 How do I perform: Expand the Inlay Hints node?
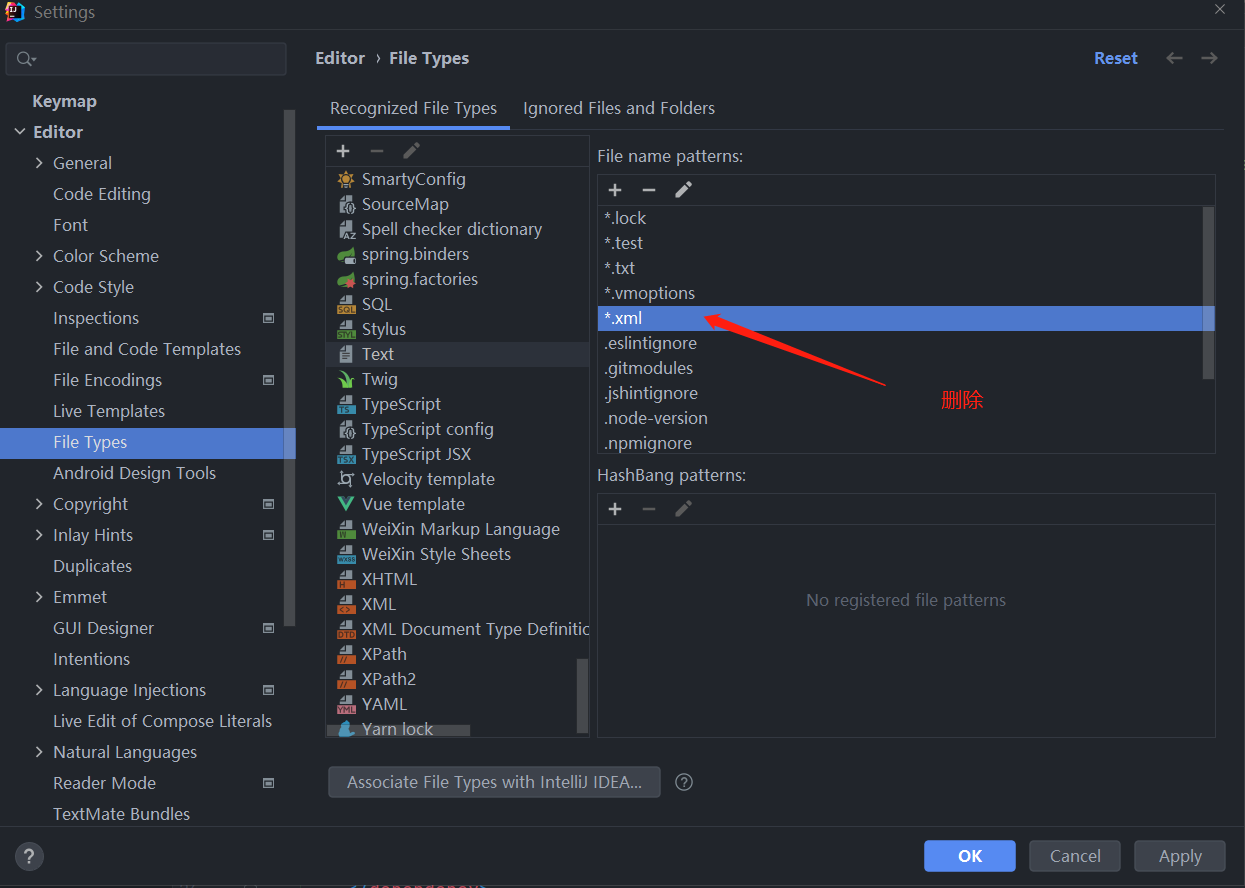tap(39, 535)
